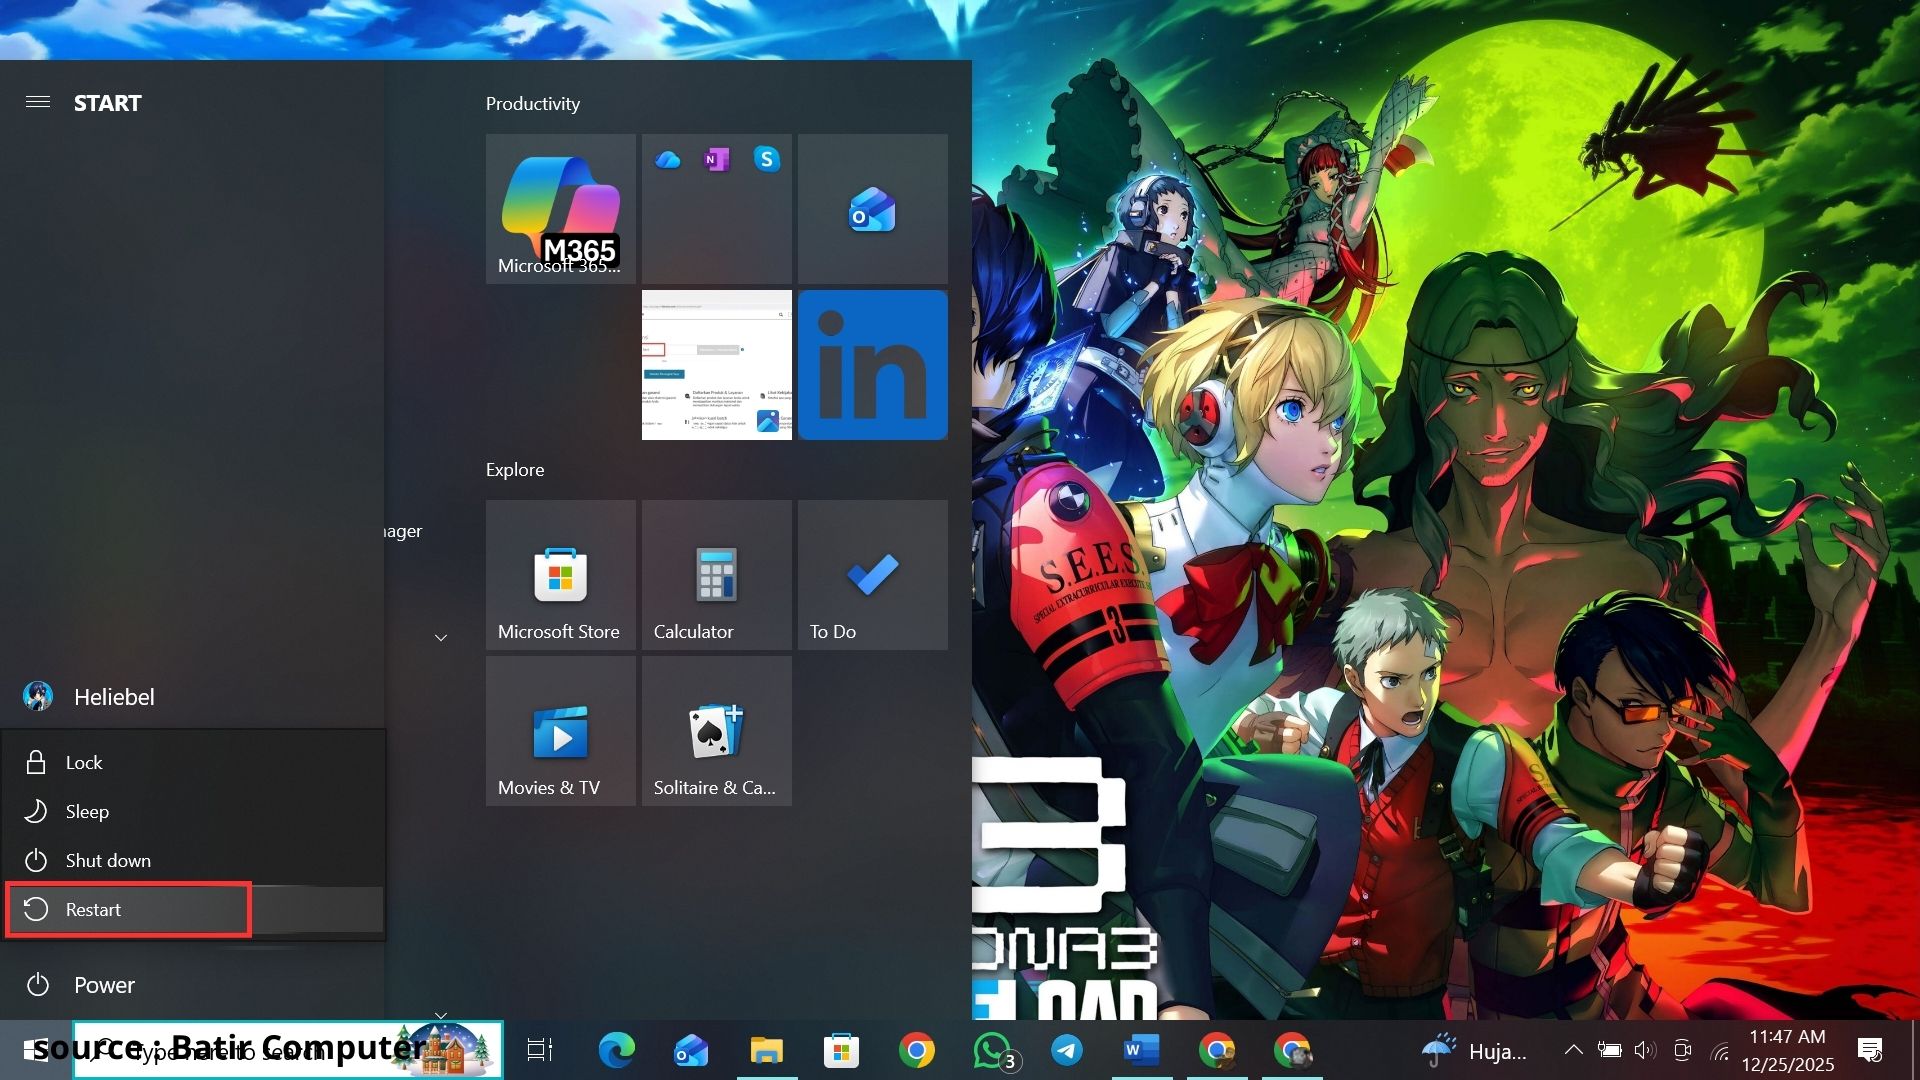Click the Productivity group heading
This screenshot has width=1920, height=1080.
pyautogui.click(x=533, y=104)
